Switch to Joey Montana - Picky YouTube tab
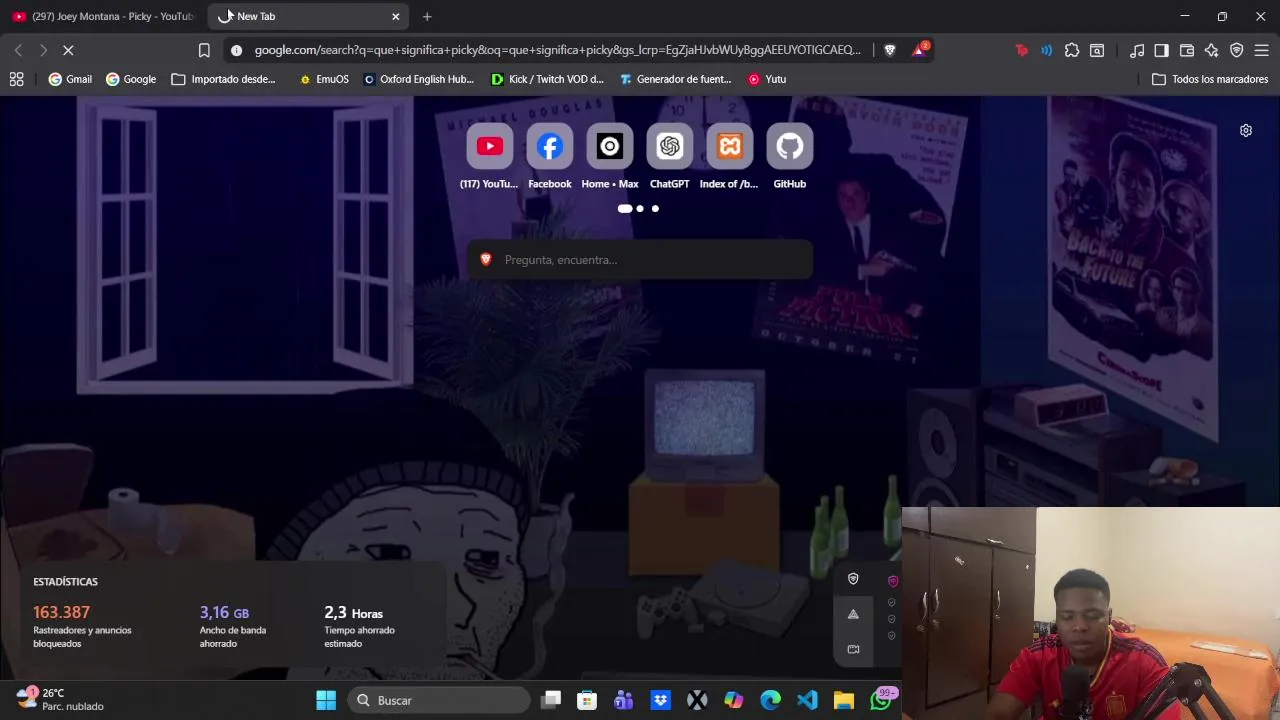The image size is (1280, 720). pyautogui.click(x=103, y=16)
